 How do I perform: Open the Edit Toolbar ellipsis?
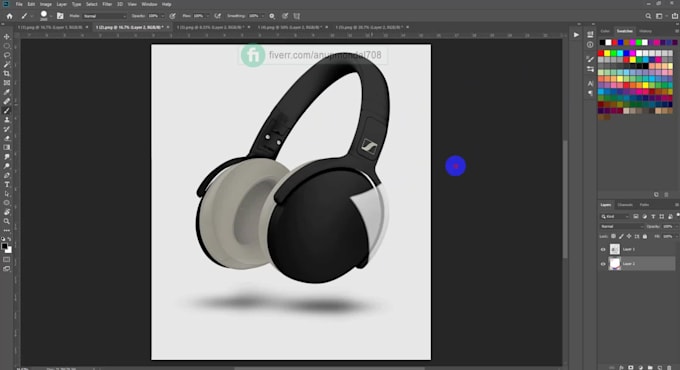[x=7, y=230]
